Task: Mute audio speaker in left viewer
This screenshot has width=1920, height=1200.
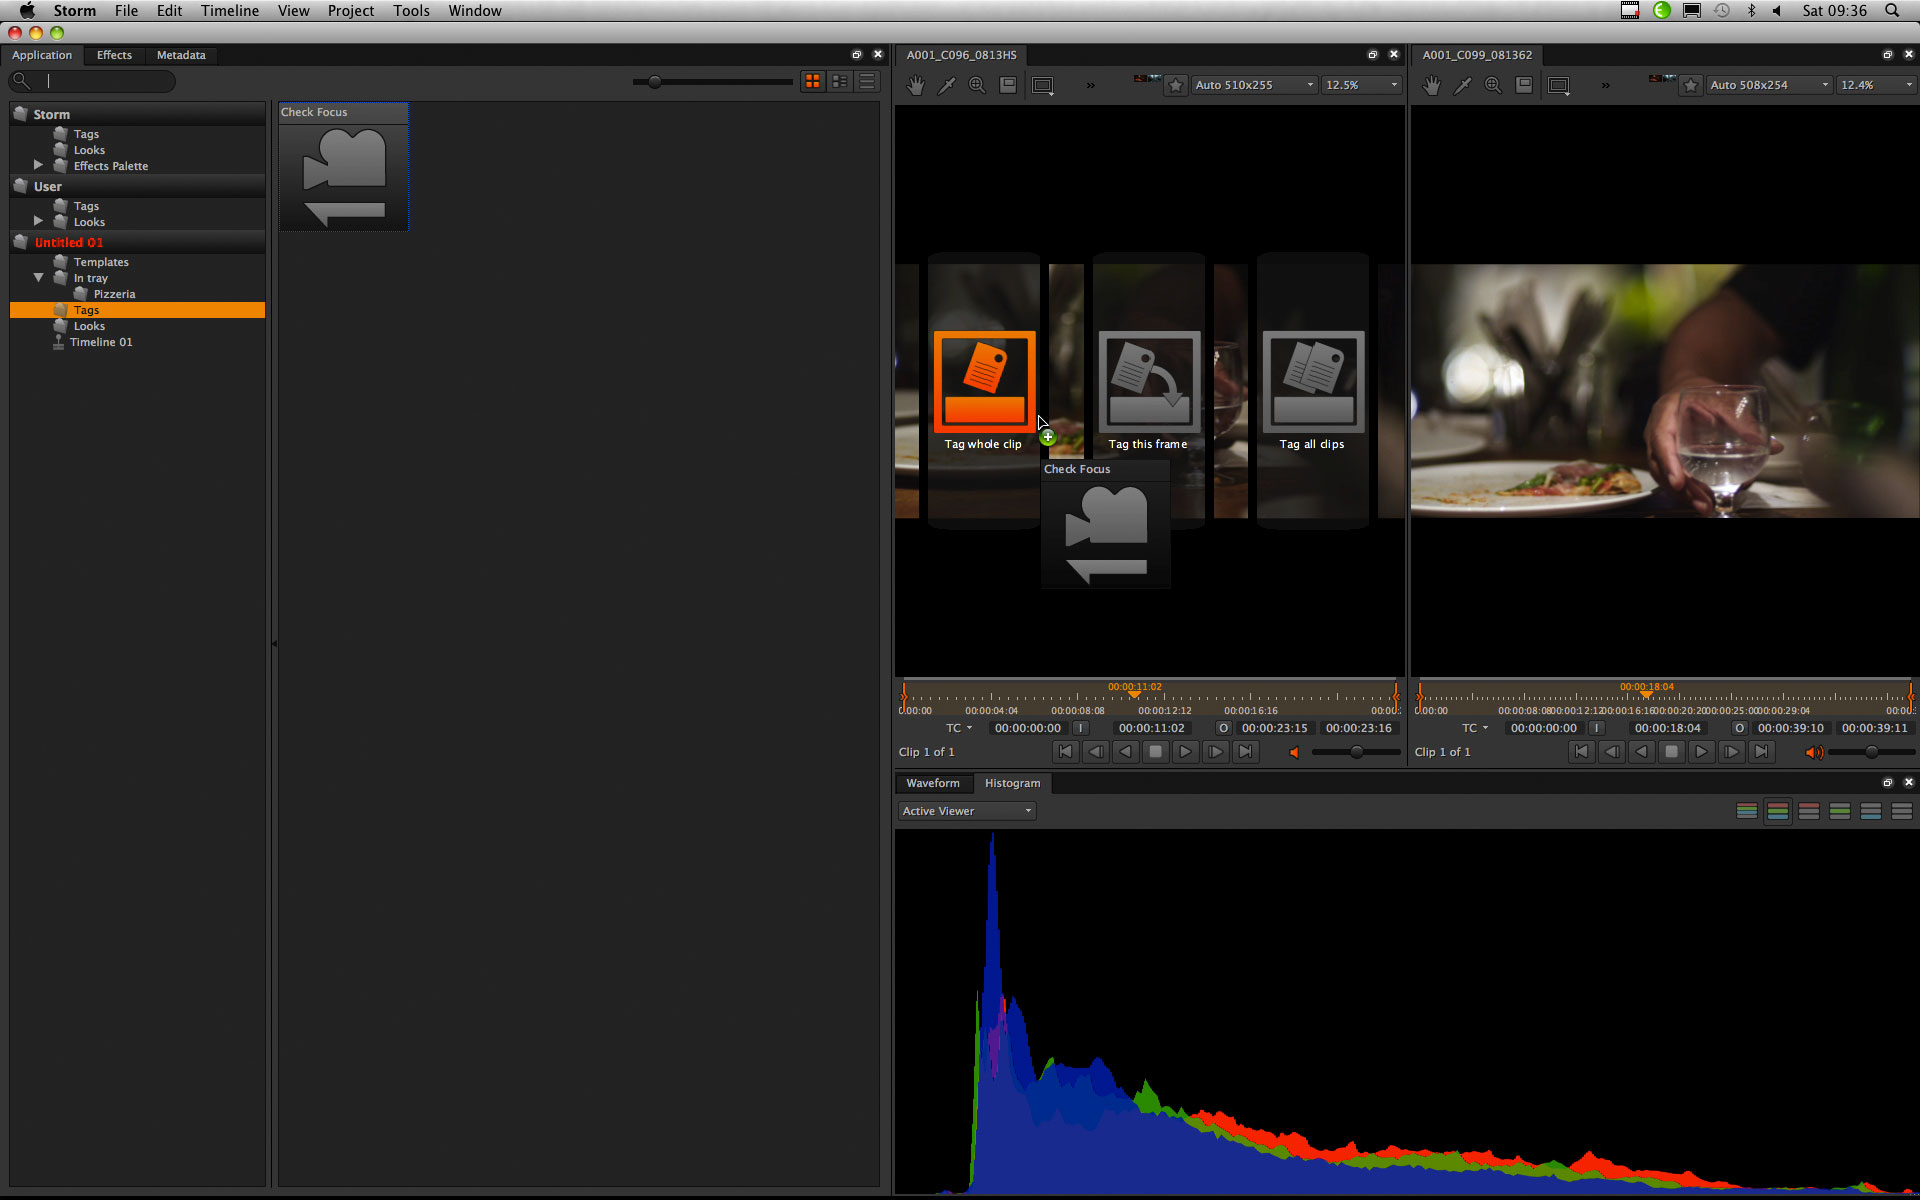Action: pyautogui.click(x=1294, y=752)
